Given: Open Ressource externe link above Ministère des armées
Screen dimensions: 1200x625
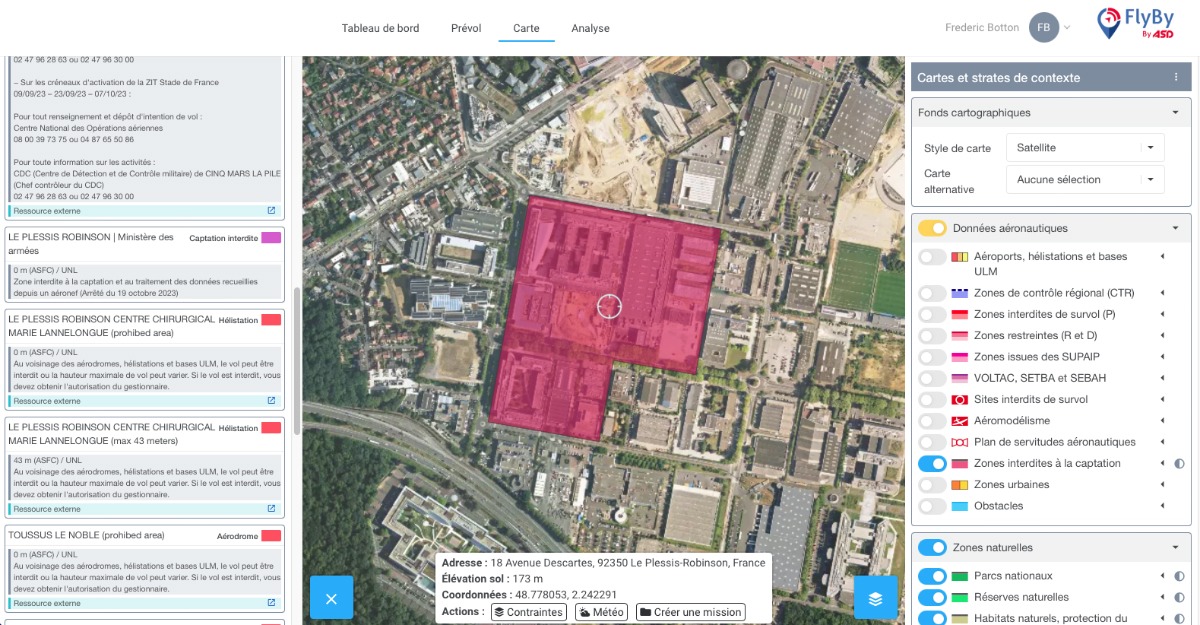Looking at the screenshot, I should tap(146, 211).
